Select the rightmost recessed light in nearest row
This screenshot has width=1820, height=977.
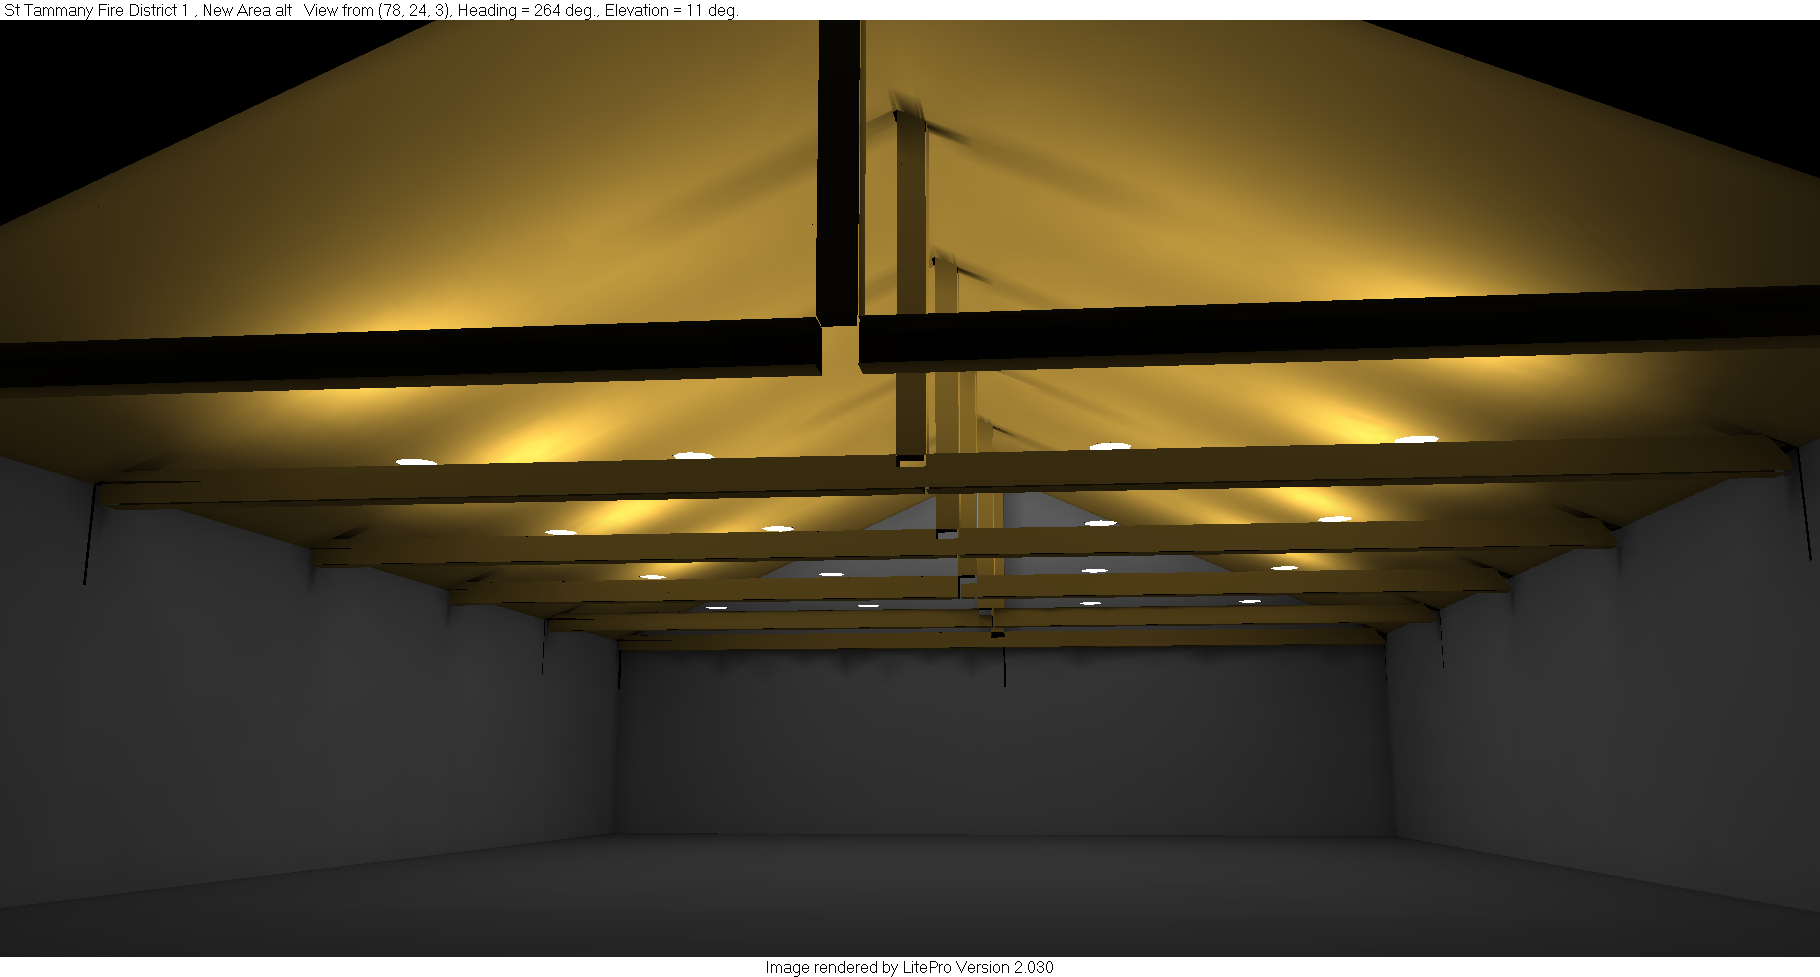point(1416,439)
